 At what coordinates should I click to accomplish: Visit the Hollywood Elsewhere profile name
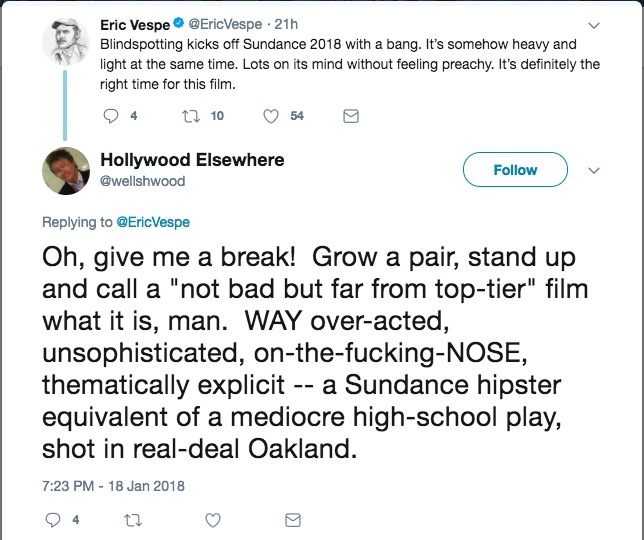(192, 160)
